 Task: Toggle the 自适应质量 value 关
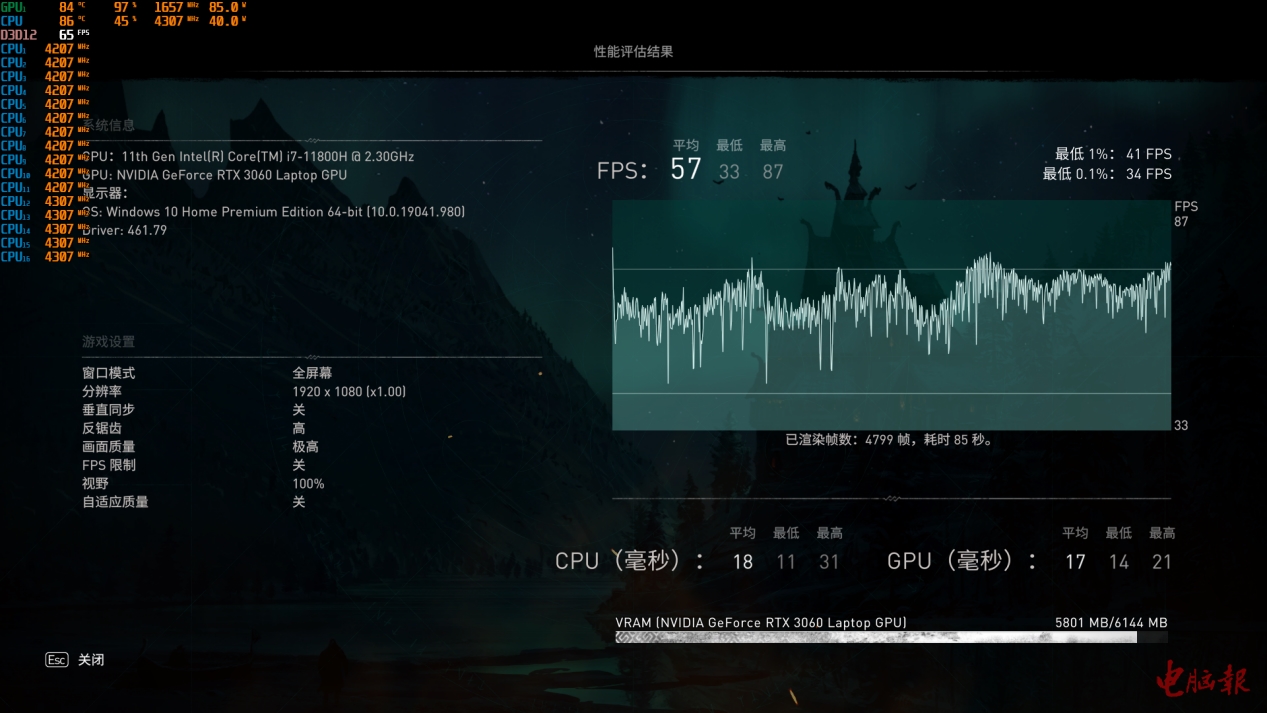click(x=299, y=502)
